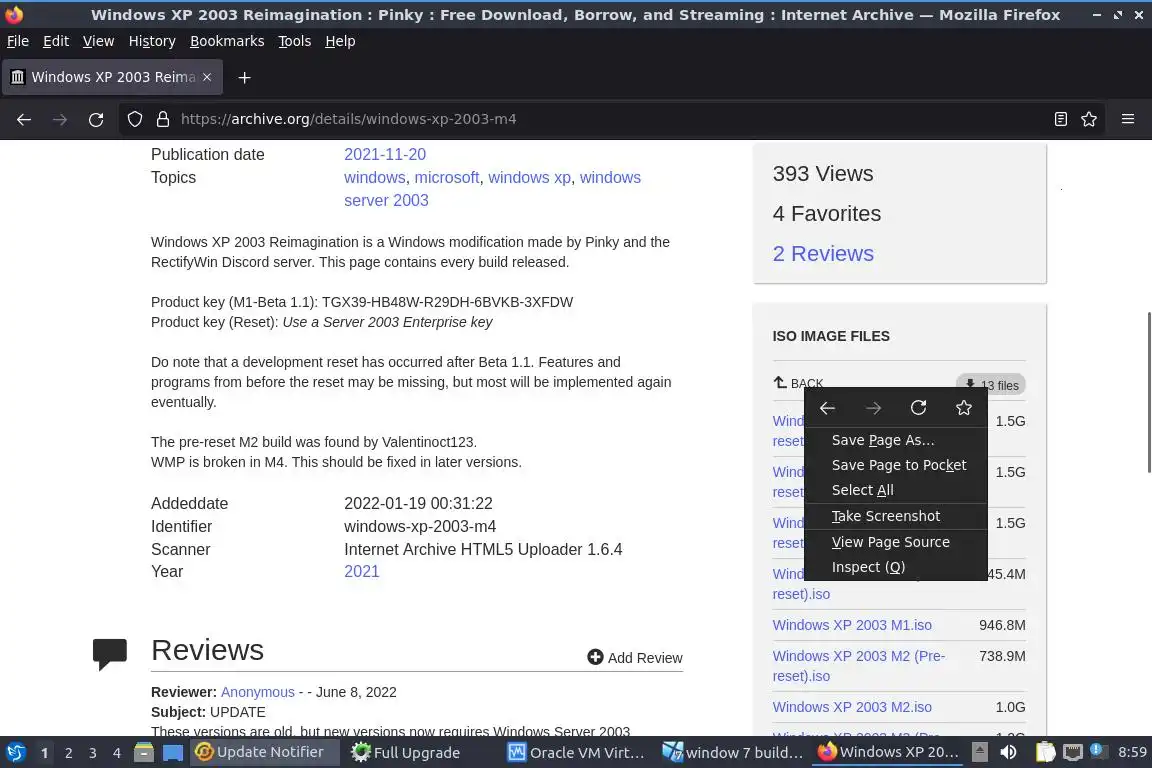Download Windows XP 2003 M1.iso
This screenshot has width=1152, height=768.
pos(852,625)
